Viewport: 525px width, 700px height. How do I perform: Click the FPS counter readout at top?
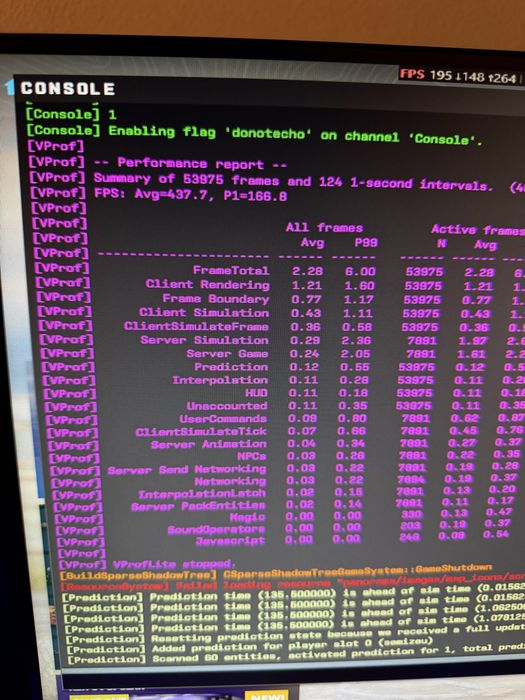pyautogui.click(x=458, y=76)
